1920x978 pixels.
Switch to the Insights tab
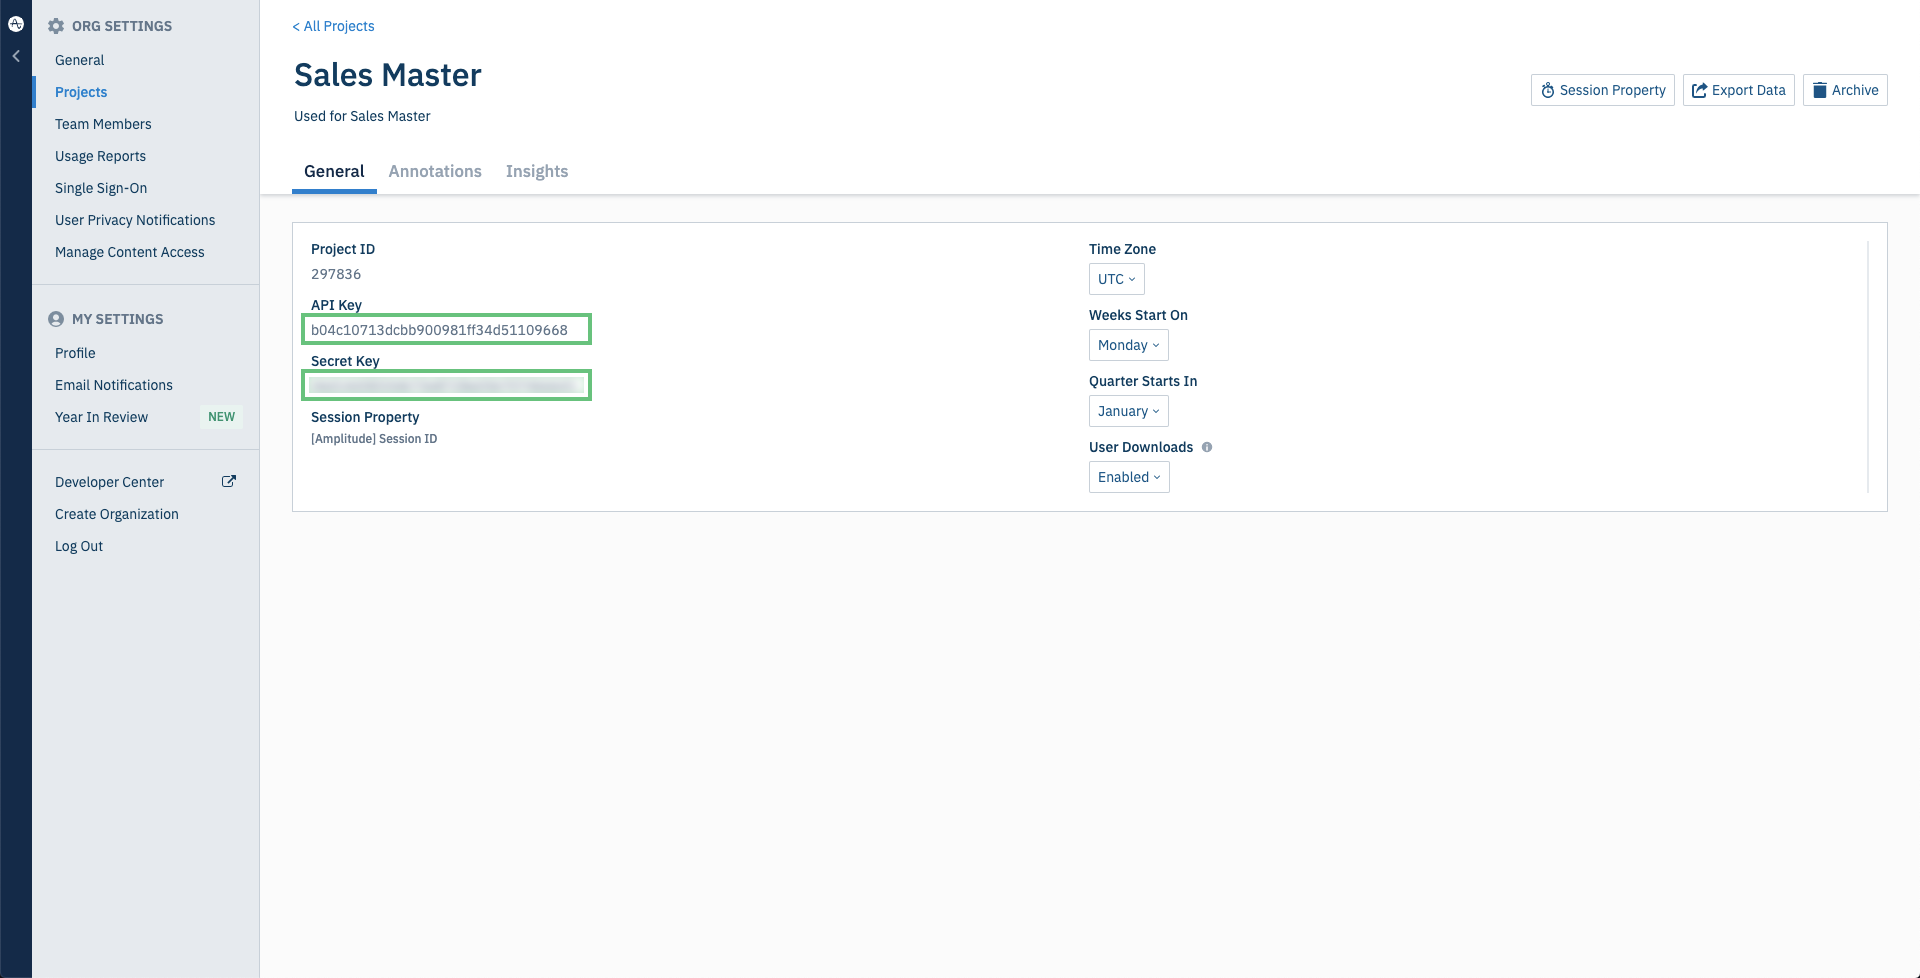[537, 171]
